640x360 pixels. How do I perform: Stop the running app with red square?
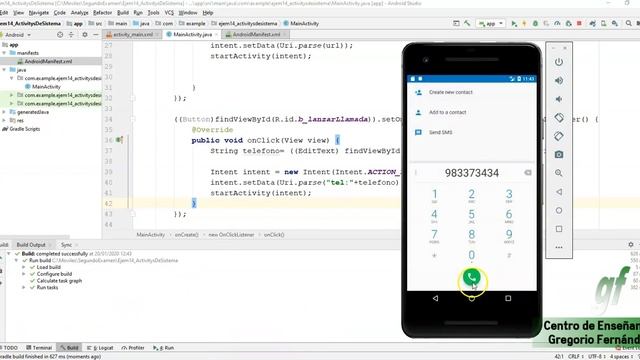pos(579,24)
